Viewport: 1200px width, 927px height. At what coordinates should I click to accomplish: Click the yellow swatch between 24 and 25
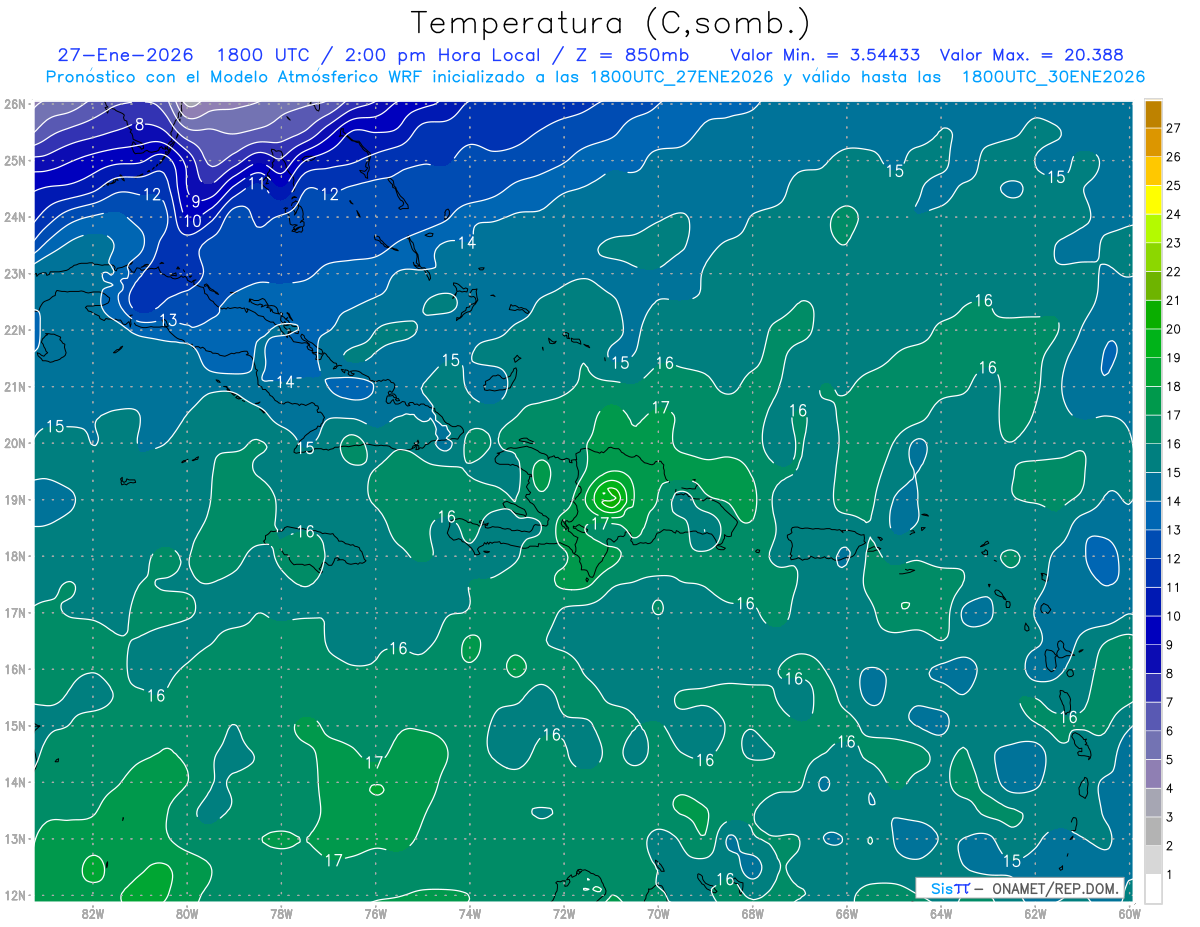(x=1153, y=200)
